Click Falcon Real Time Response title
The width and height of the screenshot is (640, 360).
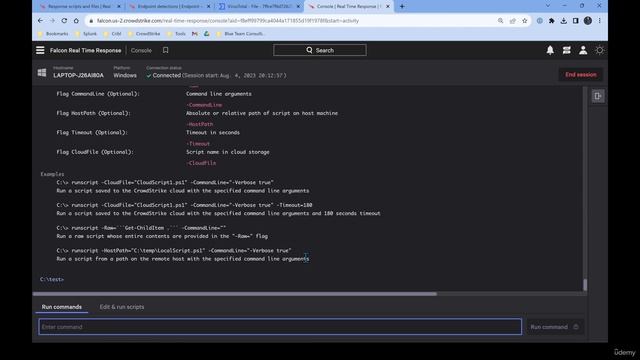pyautogui.click(x=85, y=50)
